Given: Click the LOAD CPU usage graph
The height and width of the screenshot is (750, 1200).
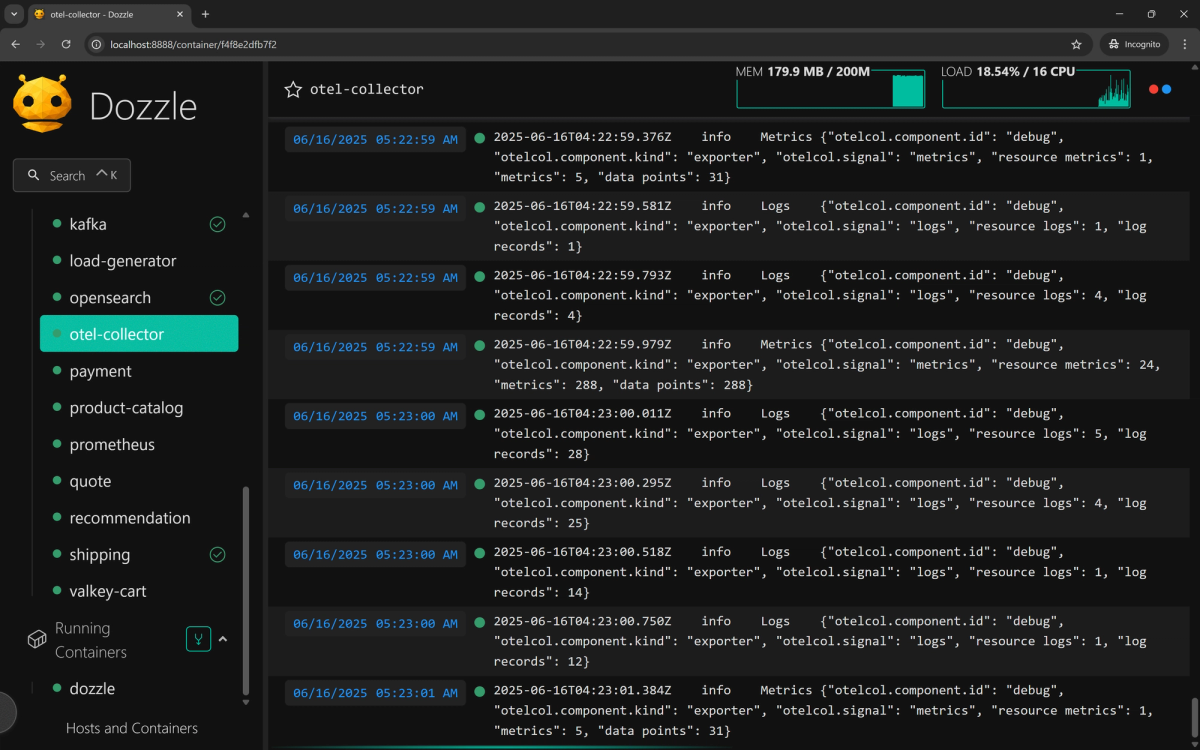Looking at the screenshot, I should (x=1036, y=92).
